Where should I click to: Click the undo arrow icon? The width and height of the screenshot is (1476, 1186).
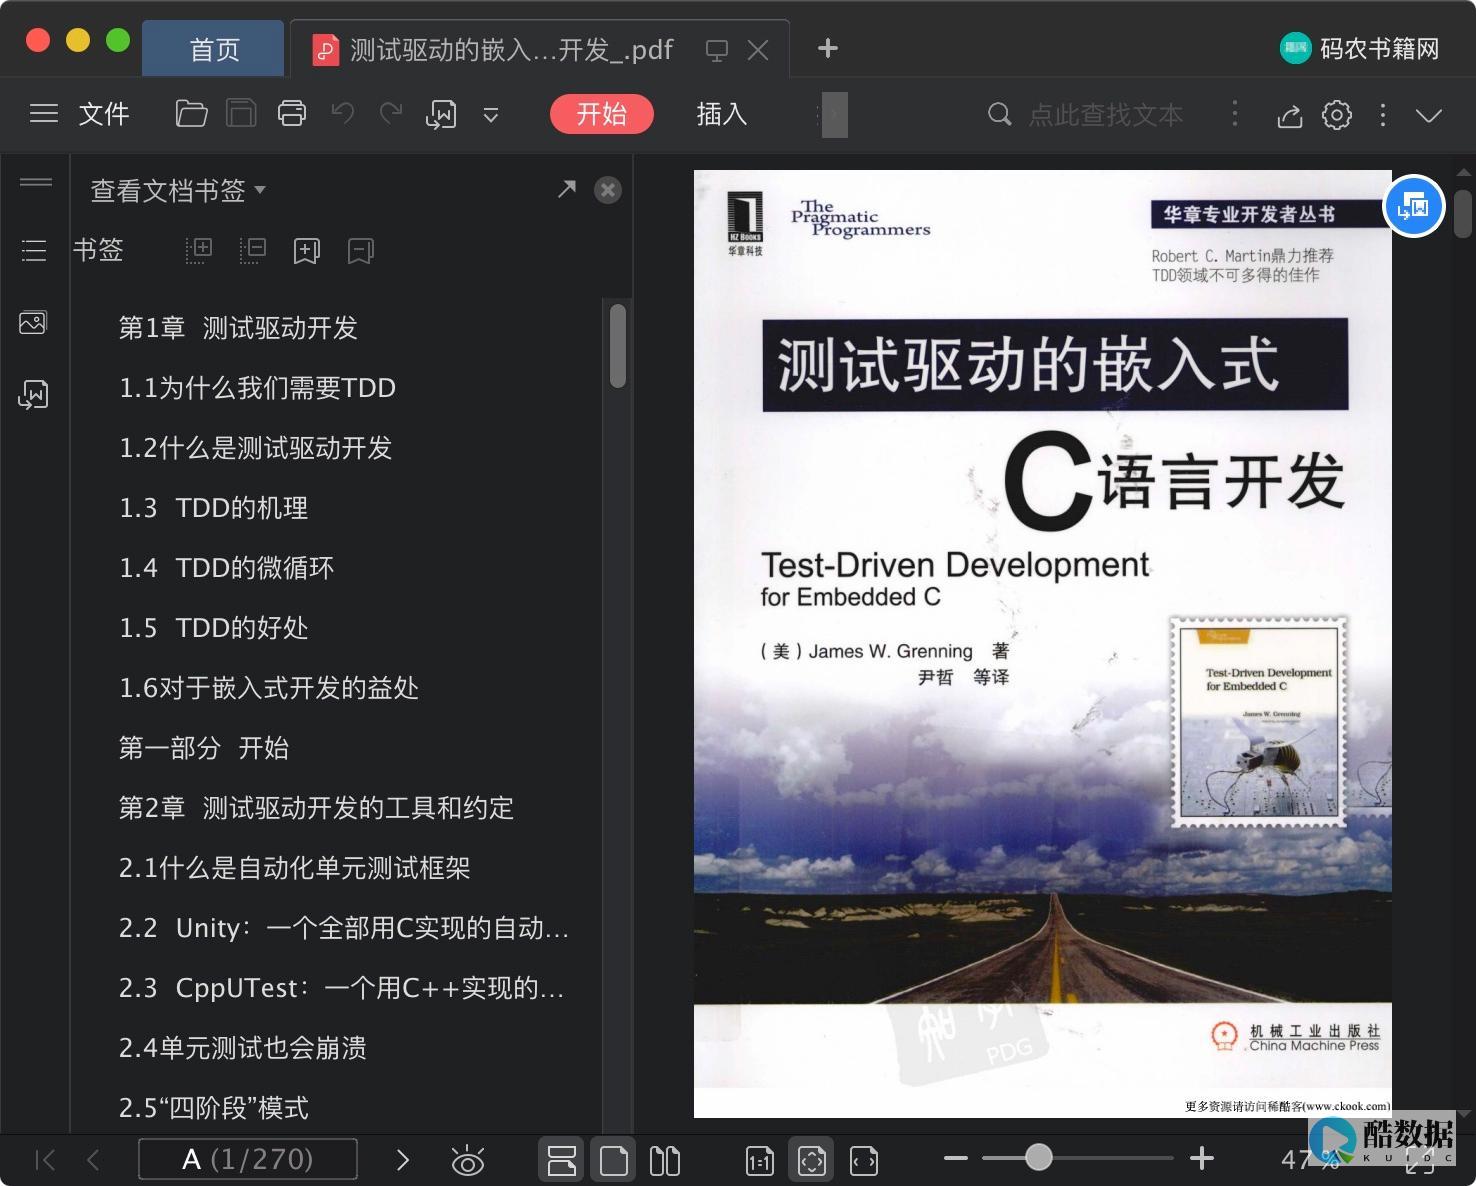click(343, 113)
